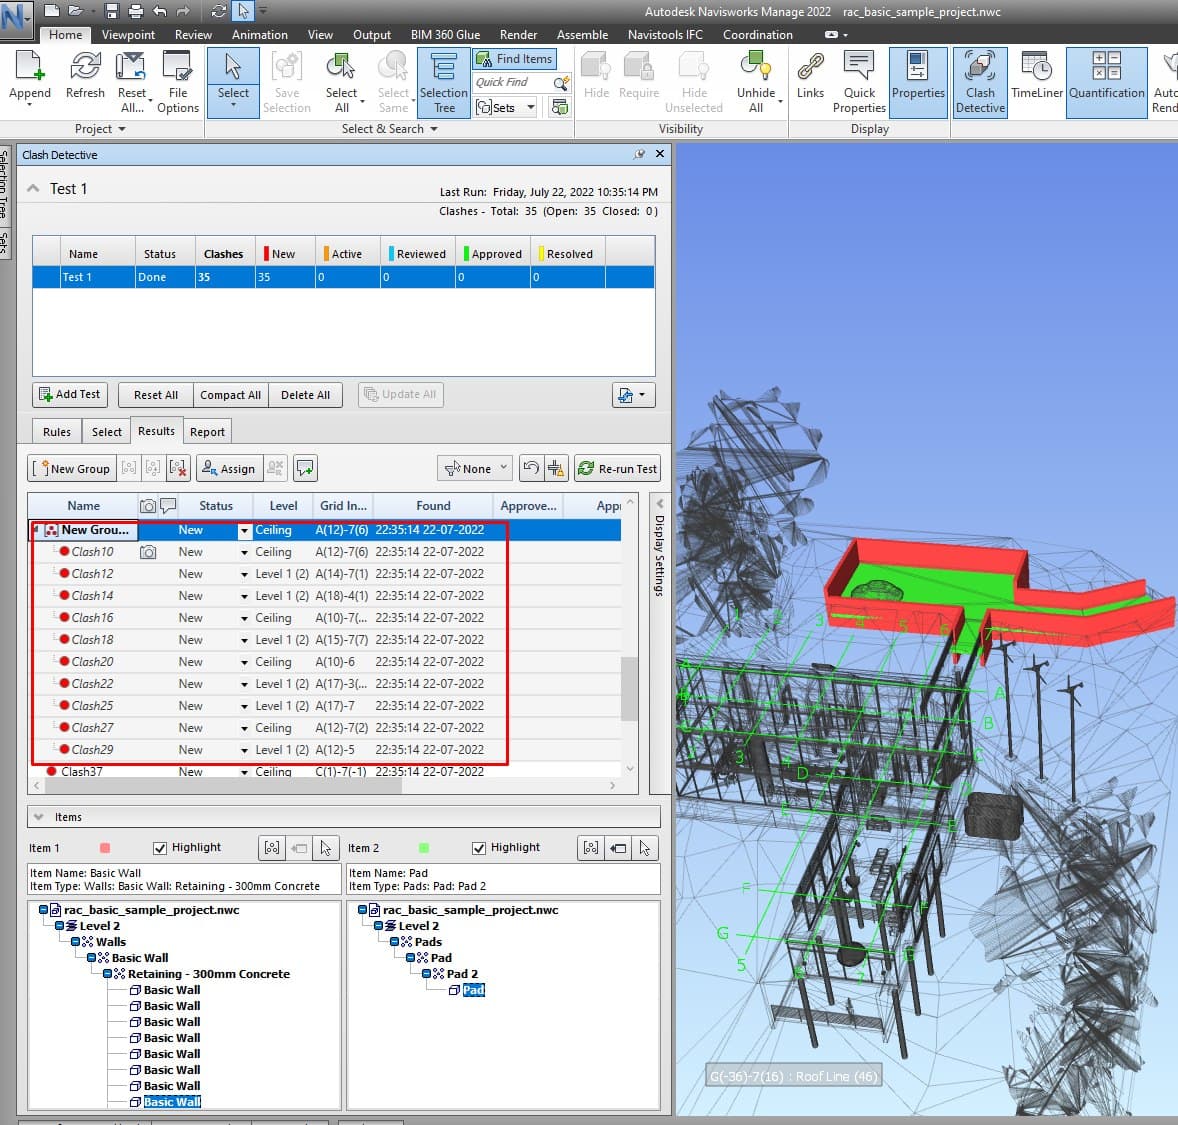Click the Undo quick access icon
1178x1125 pixels.
tap(160, 11)
